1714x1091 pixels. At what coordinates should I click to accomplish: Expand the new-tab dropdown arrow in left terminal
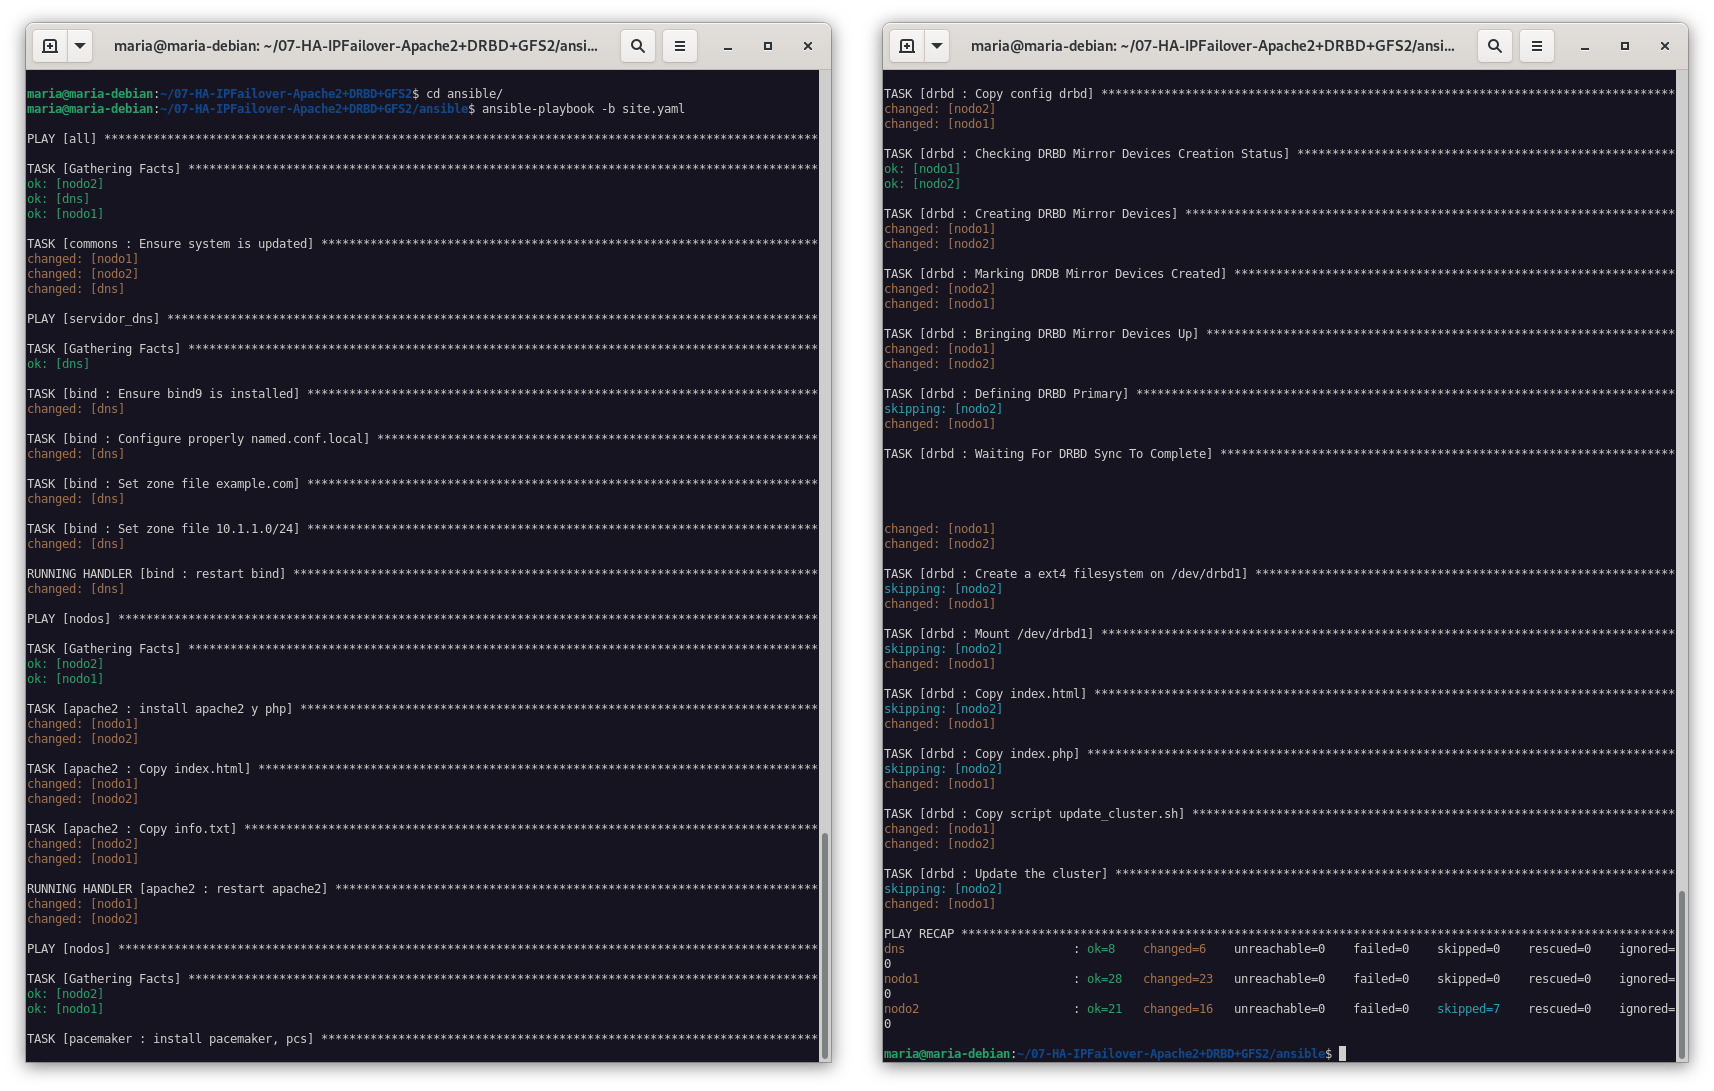80,46
